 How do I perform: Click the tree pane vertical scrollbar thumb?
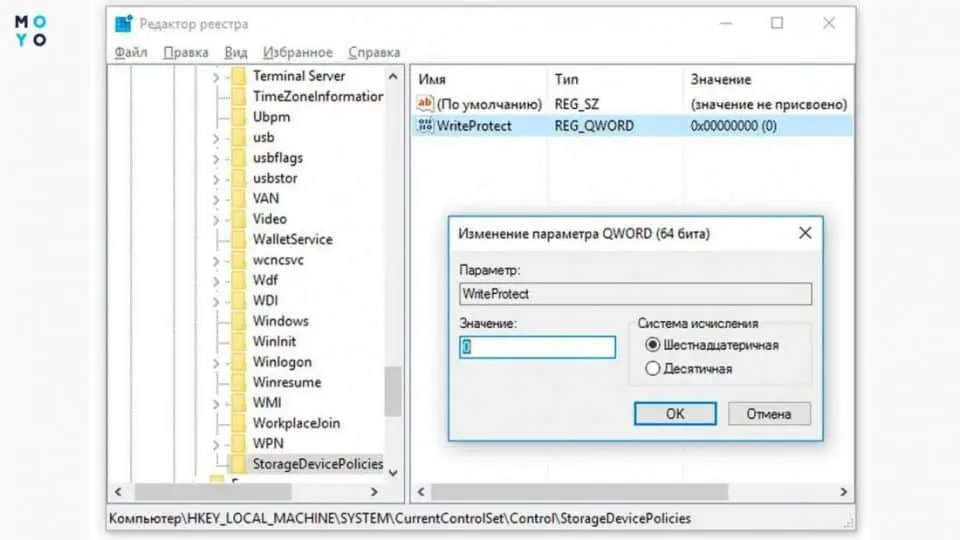point(393,390)
